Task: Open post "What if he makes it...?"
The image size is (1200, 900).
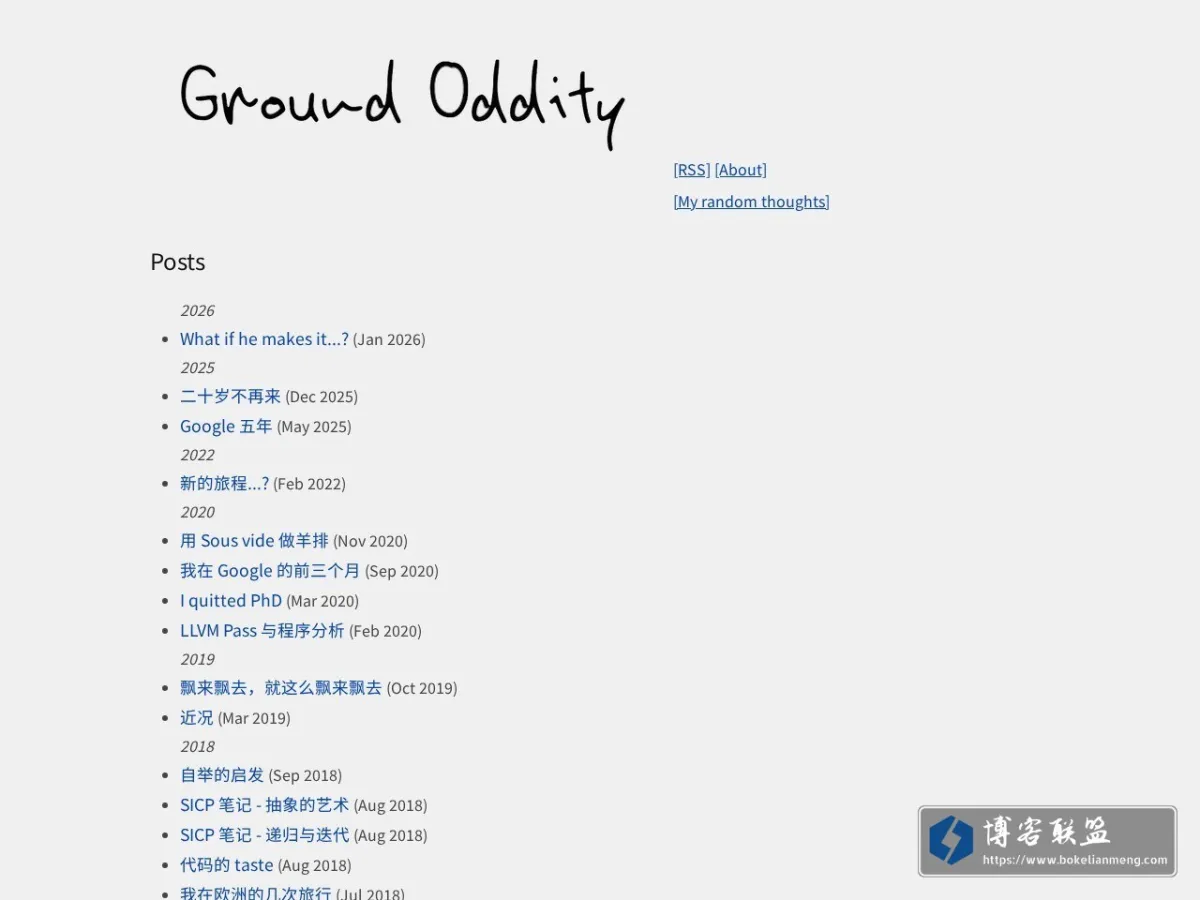Action: pyautogui.click(x=264, y=339)
